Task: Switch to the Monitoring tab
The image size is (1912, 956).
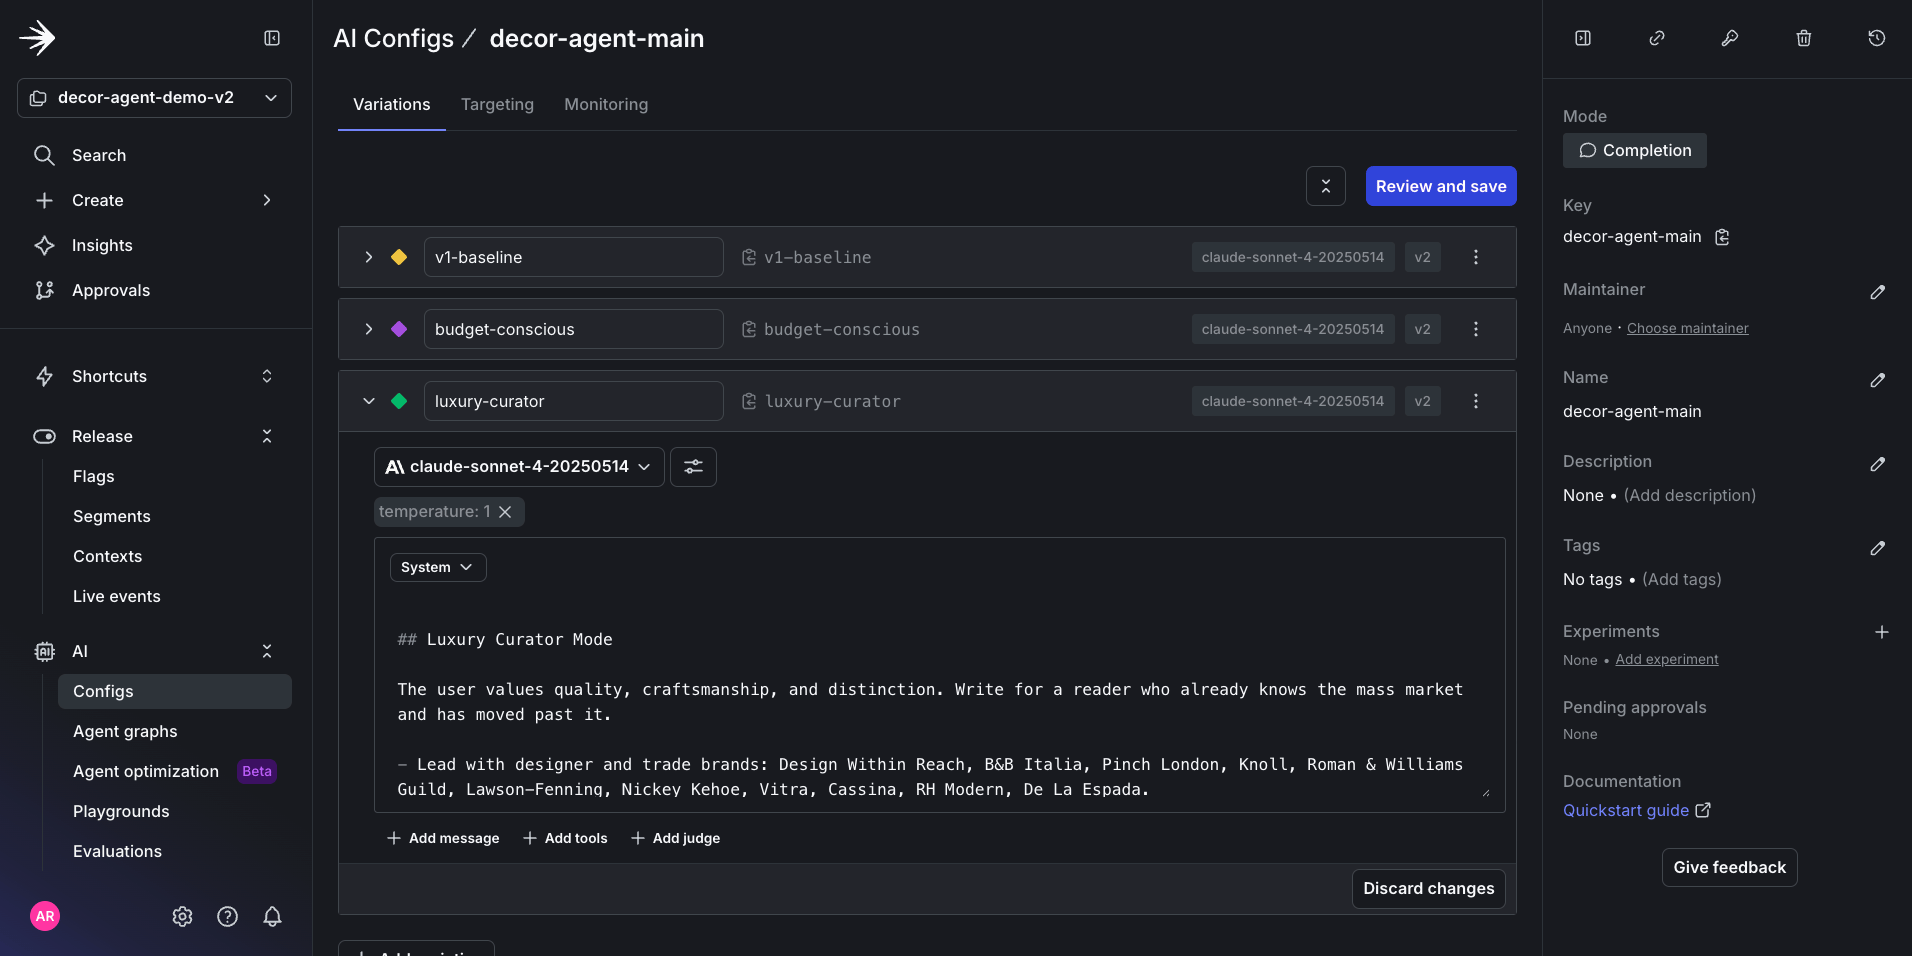Action: [606, 104]
